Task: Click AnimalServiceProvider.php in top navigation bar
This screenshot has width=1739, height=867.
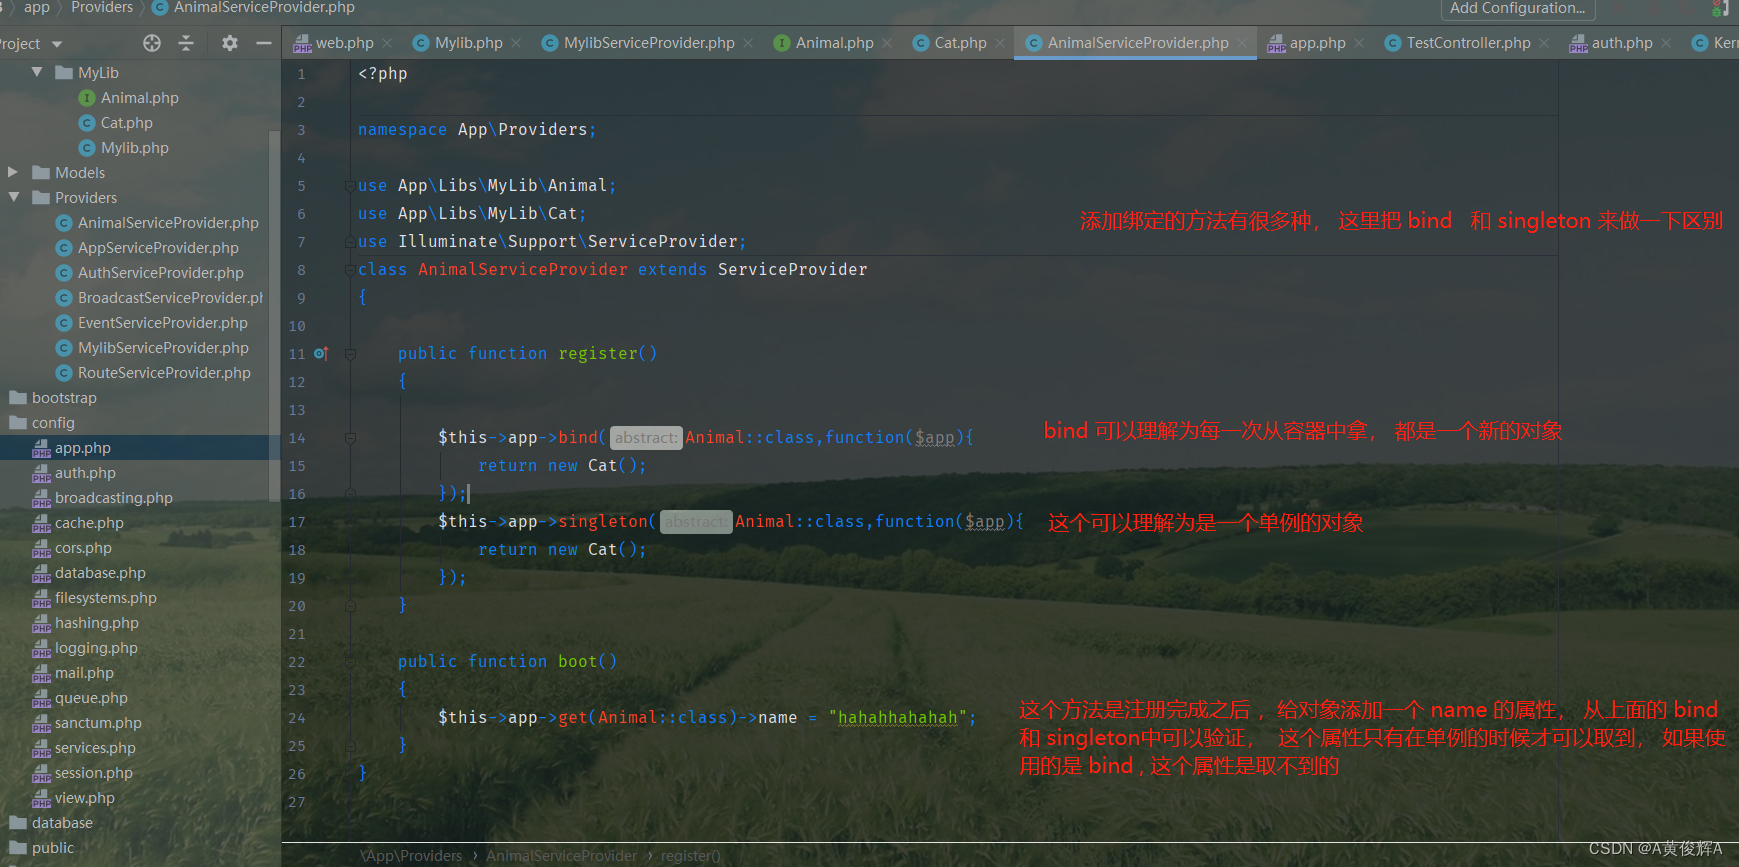Action: click(x=264, y=8)
